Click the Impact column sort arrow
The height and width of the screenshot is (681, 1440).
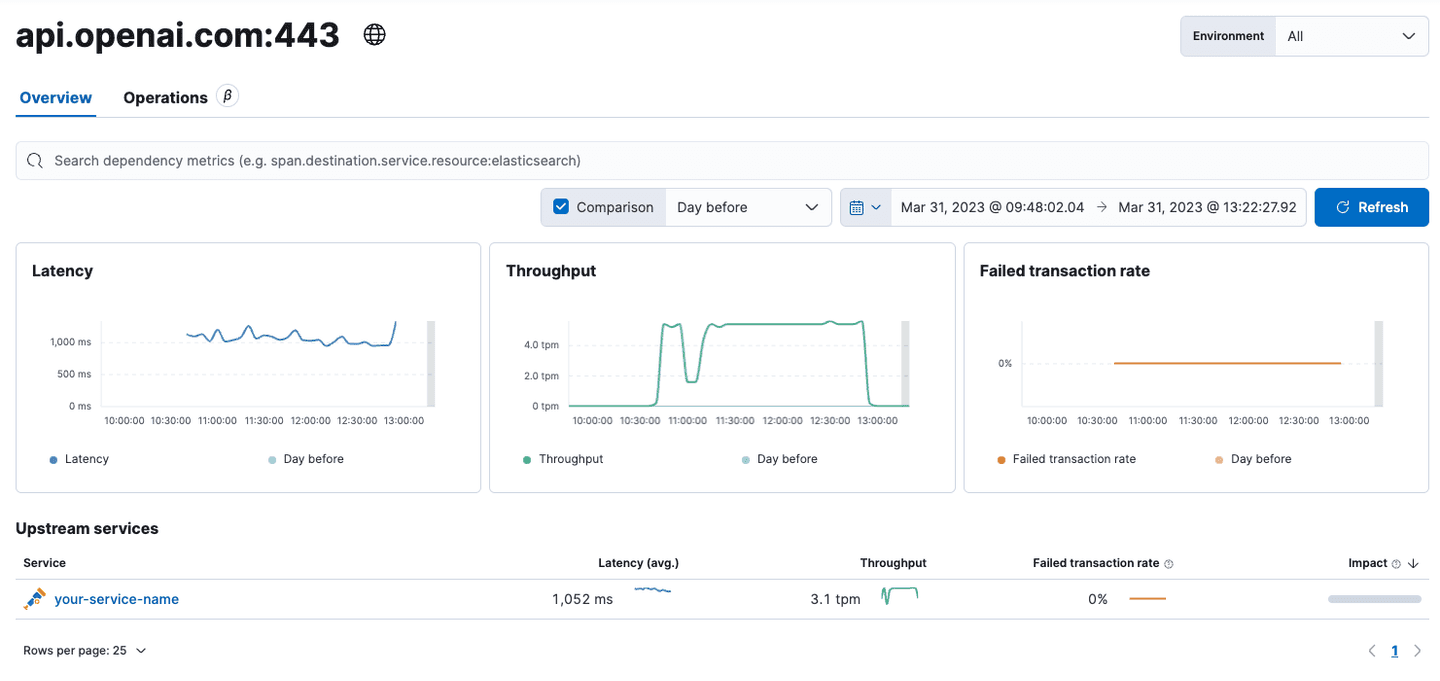point(1413,563)
